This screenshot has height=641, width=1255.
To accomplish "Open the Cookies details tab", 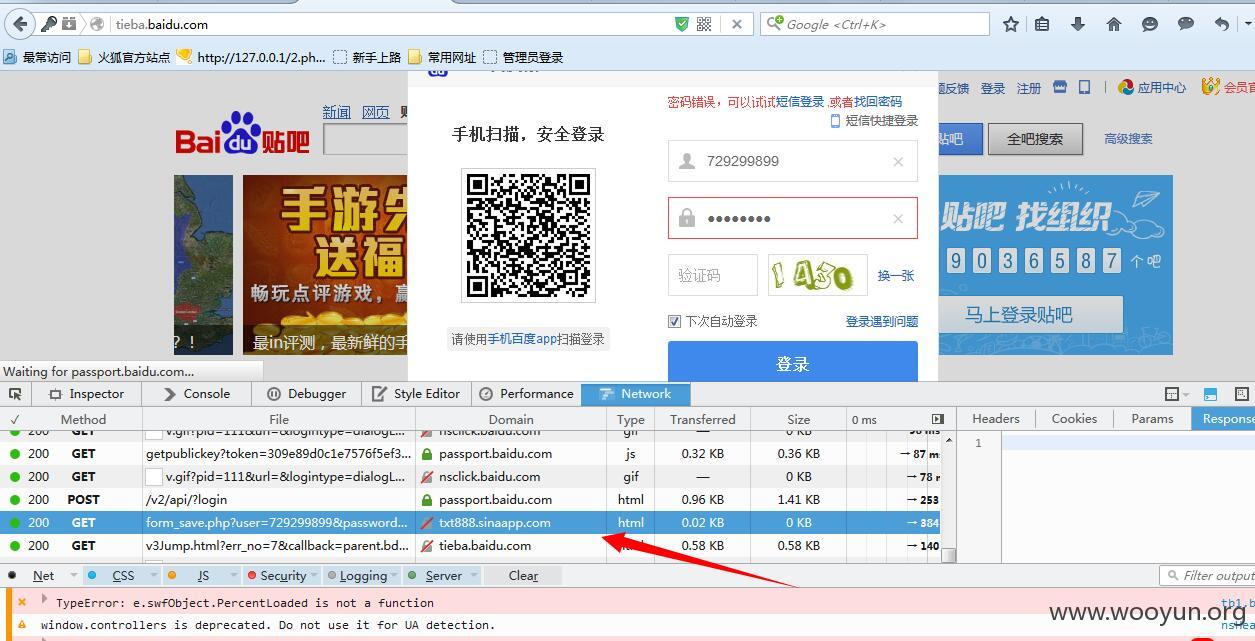I will (x=1074, y=419).
